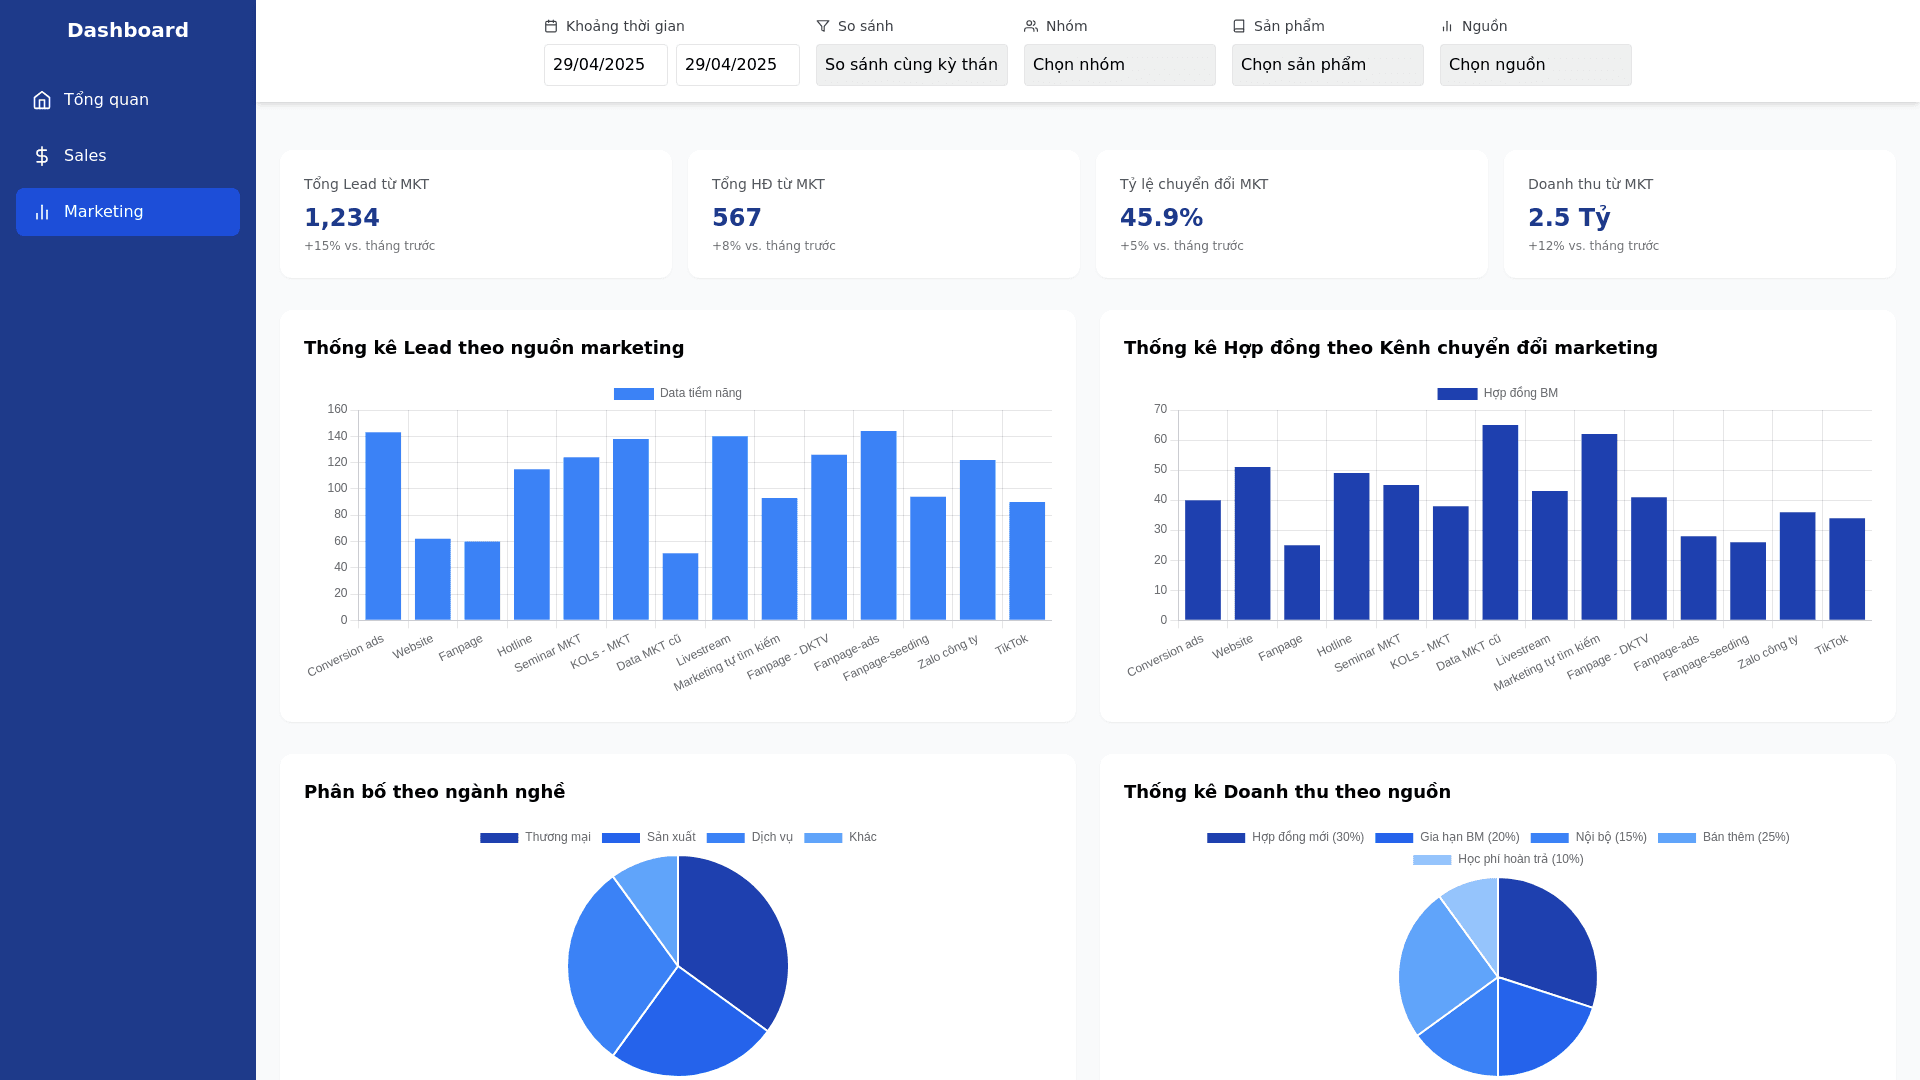1920x1080 pixels.
Task: Click the home icon beside Tổng quan
Action: click(x=42, y=100)
